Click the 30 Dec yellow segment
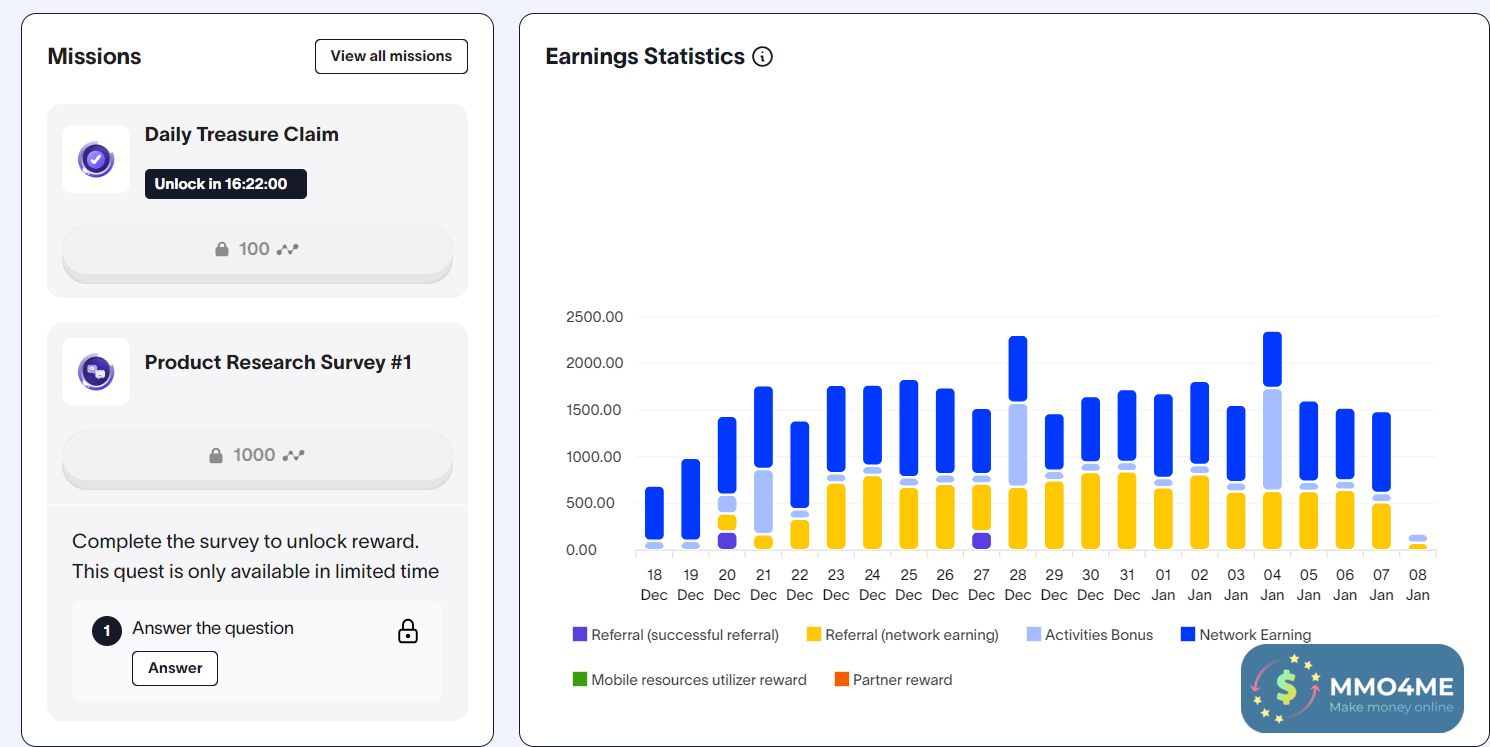 point(1091,511)
